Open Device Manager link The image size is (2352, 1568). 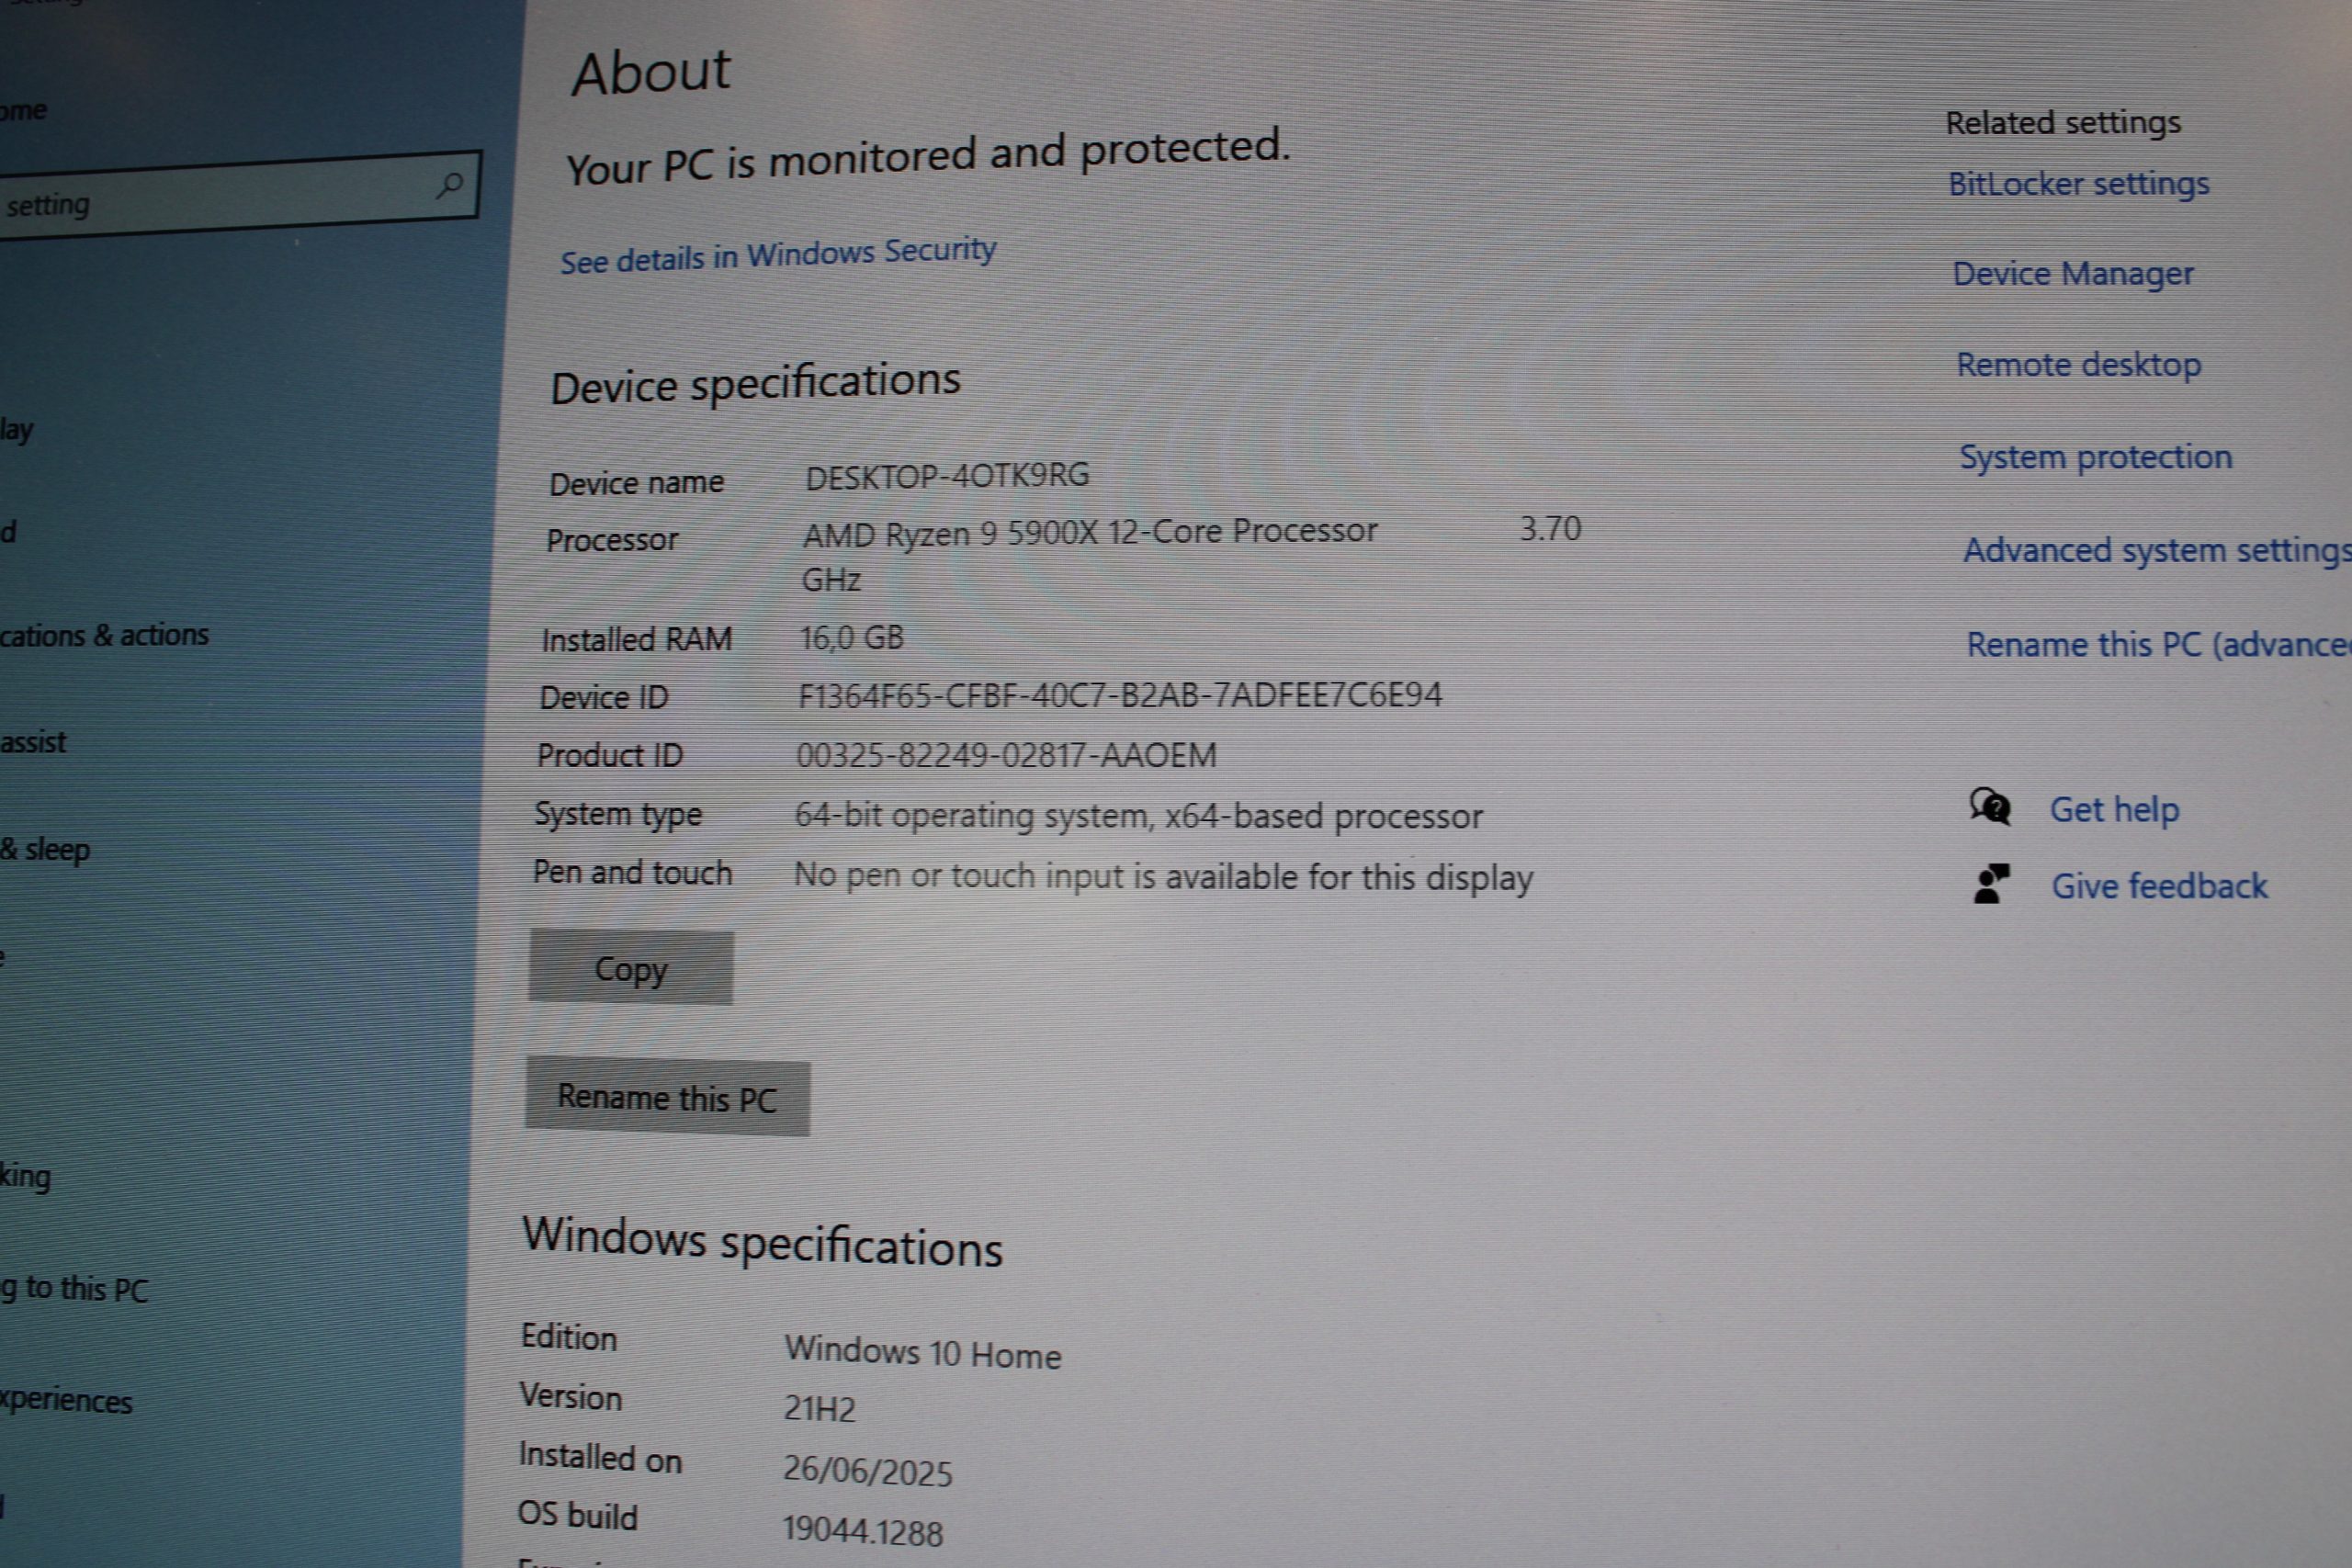click(2073, 274)
